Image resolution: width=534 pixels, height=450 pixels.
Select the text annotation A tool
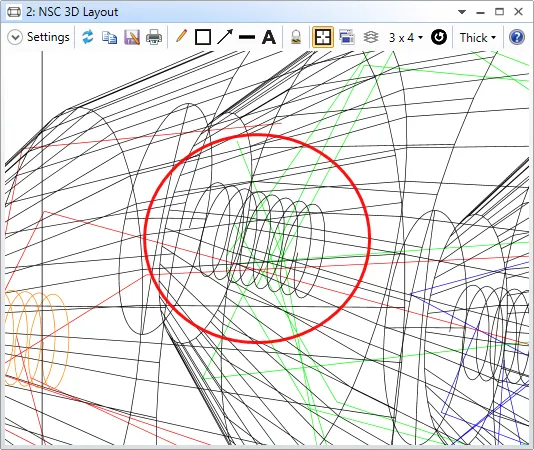pyautogui.click(x=269, y=37)
